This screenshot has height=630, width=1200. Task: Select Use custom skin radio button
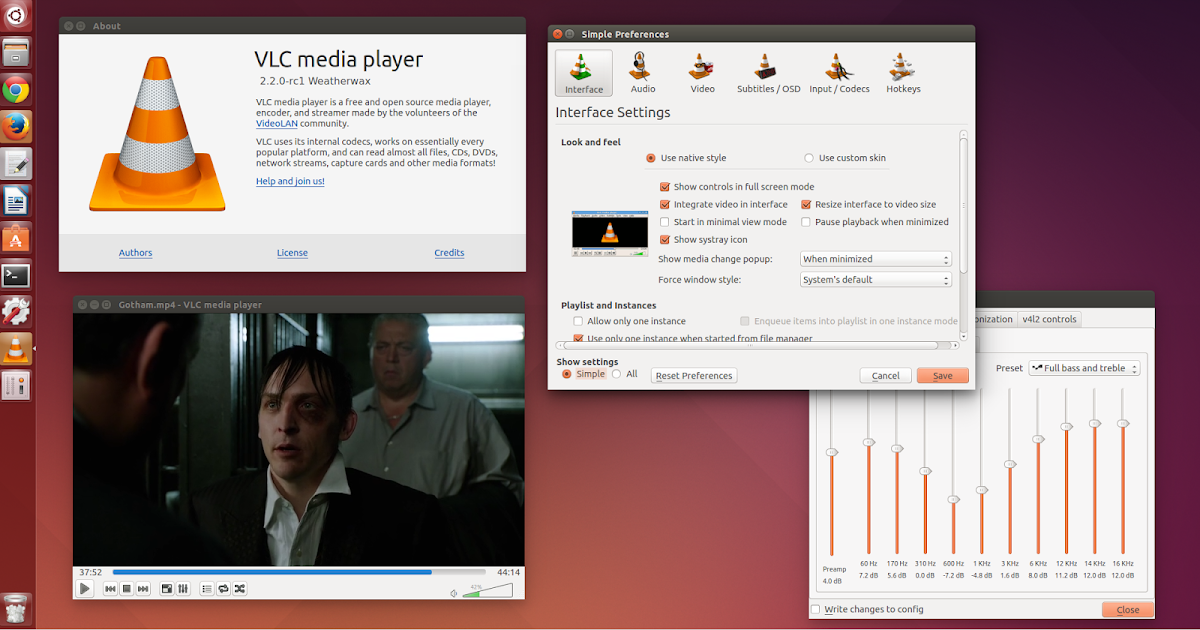point(809,158)
